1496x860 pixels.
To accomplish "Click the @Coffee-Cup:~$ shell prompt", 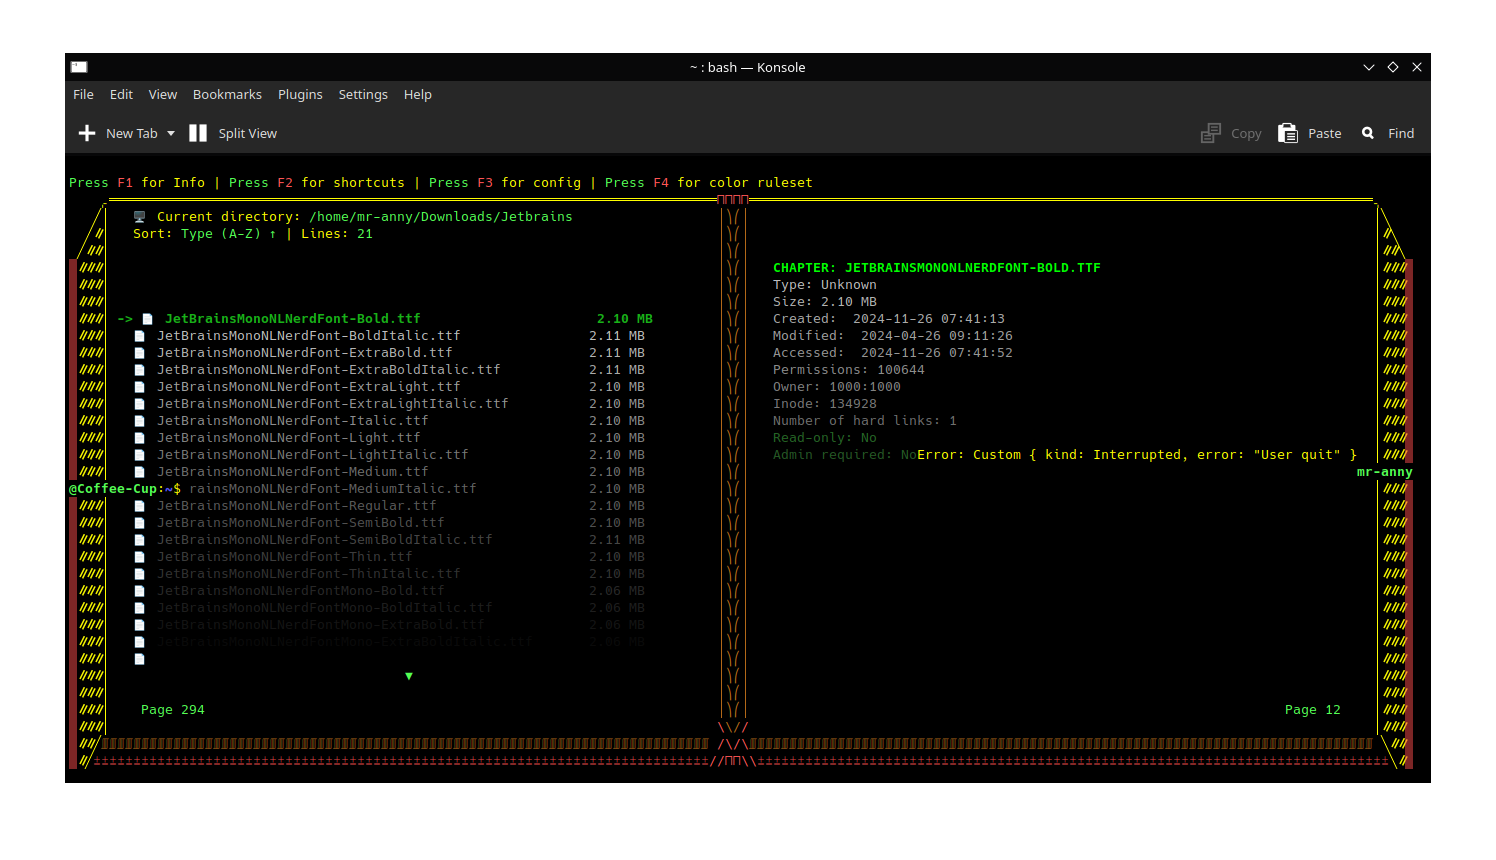I will pyautogui.click(x=125, y=489).
